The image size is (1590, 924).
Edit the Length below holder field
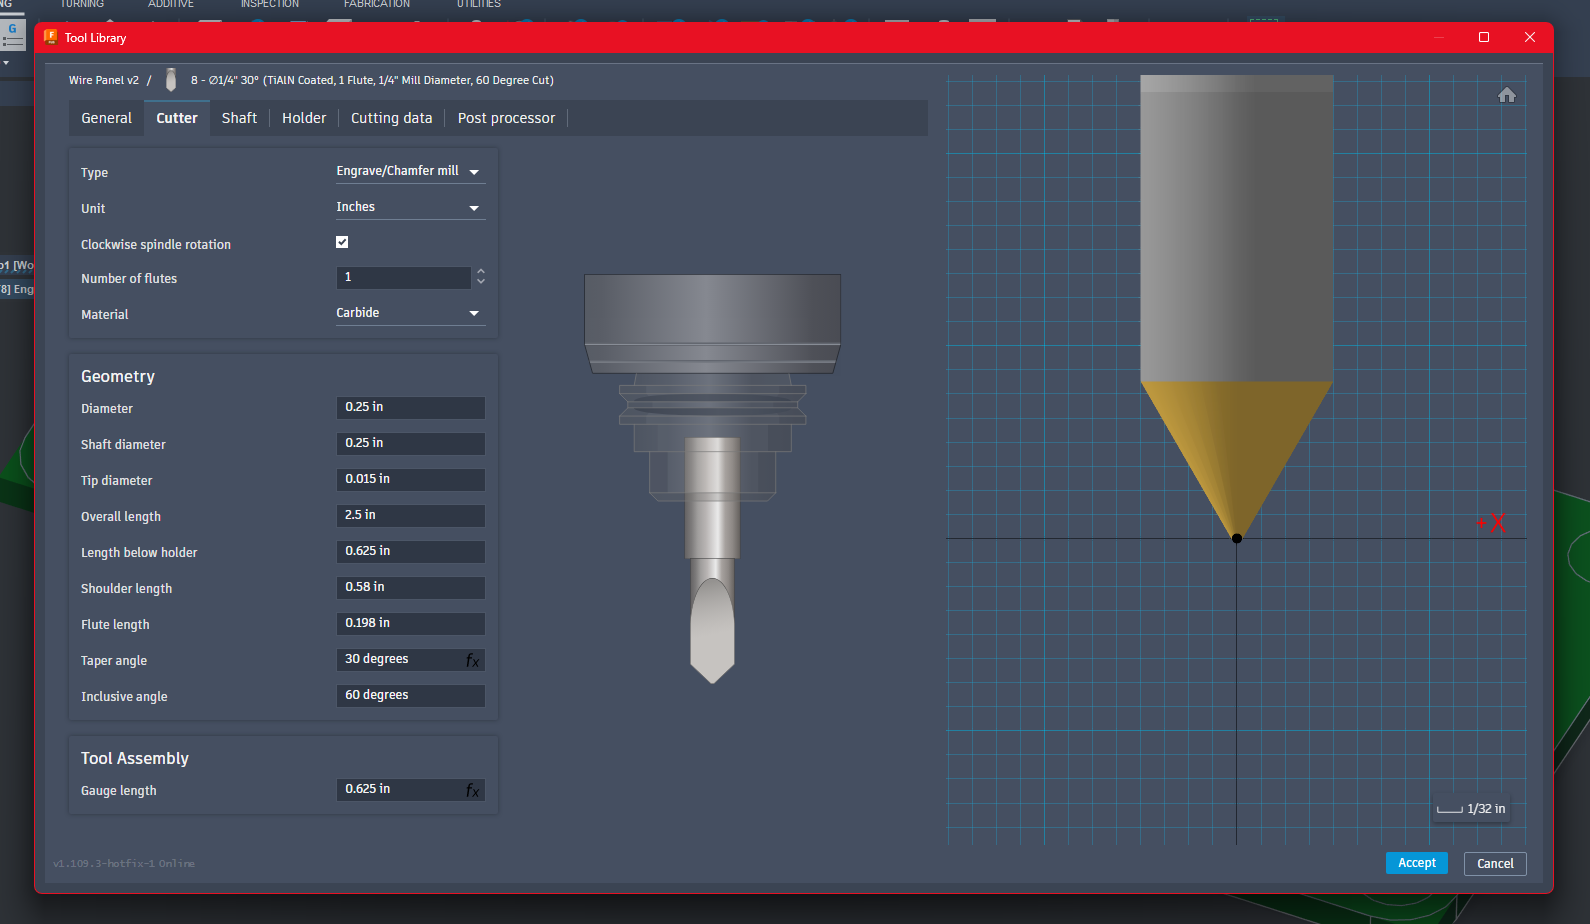pyautogui.click(x=410, y=551)
